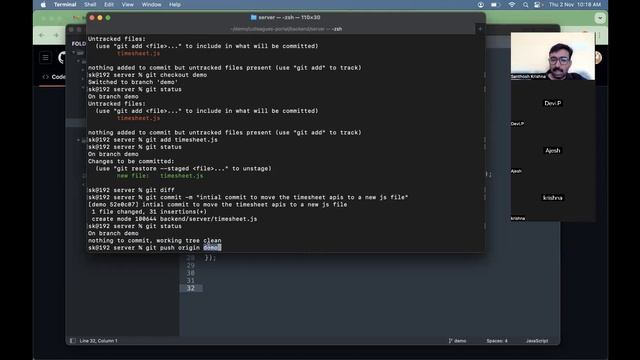
Task: Open Spotlight search magnifier icon
Action: pyautogui.click(x=526, y=4)
